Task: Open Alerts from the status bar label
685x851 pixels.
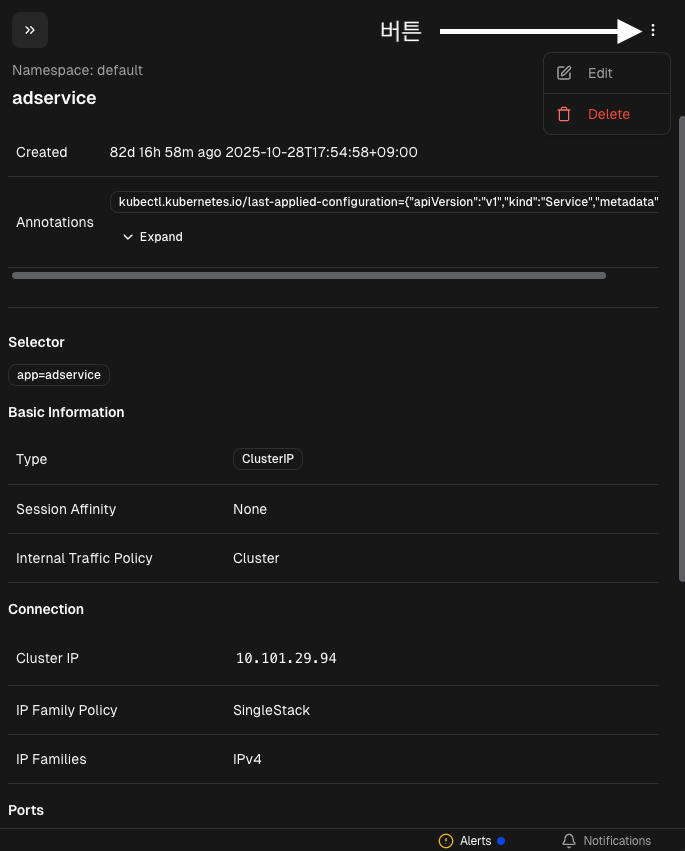Action: (x=475, y=841)
